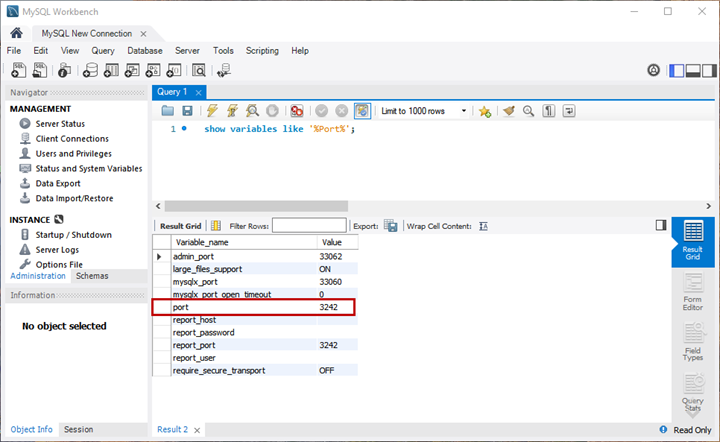Toggle result grid side panel icon

[661, 225]
